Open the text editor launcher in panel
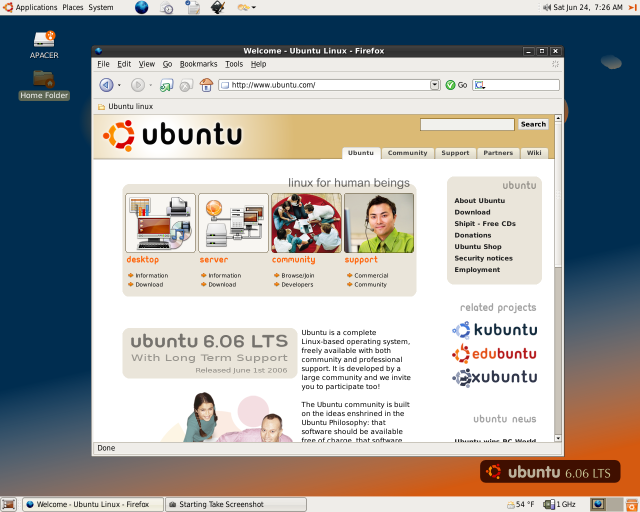Screen dimensions: 640x512 [192, 7]
